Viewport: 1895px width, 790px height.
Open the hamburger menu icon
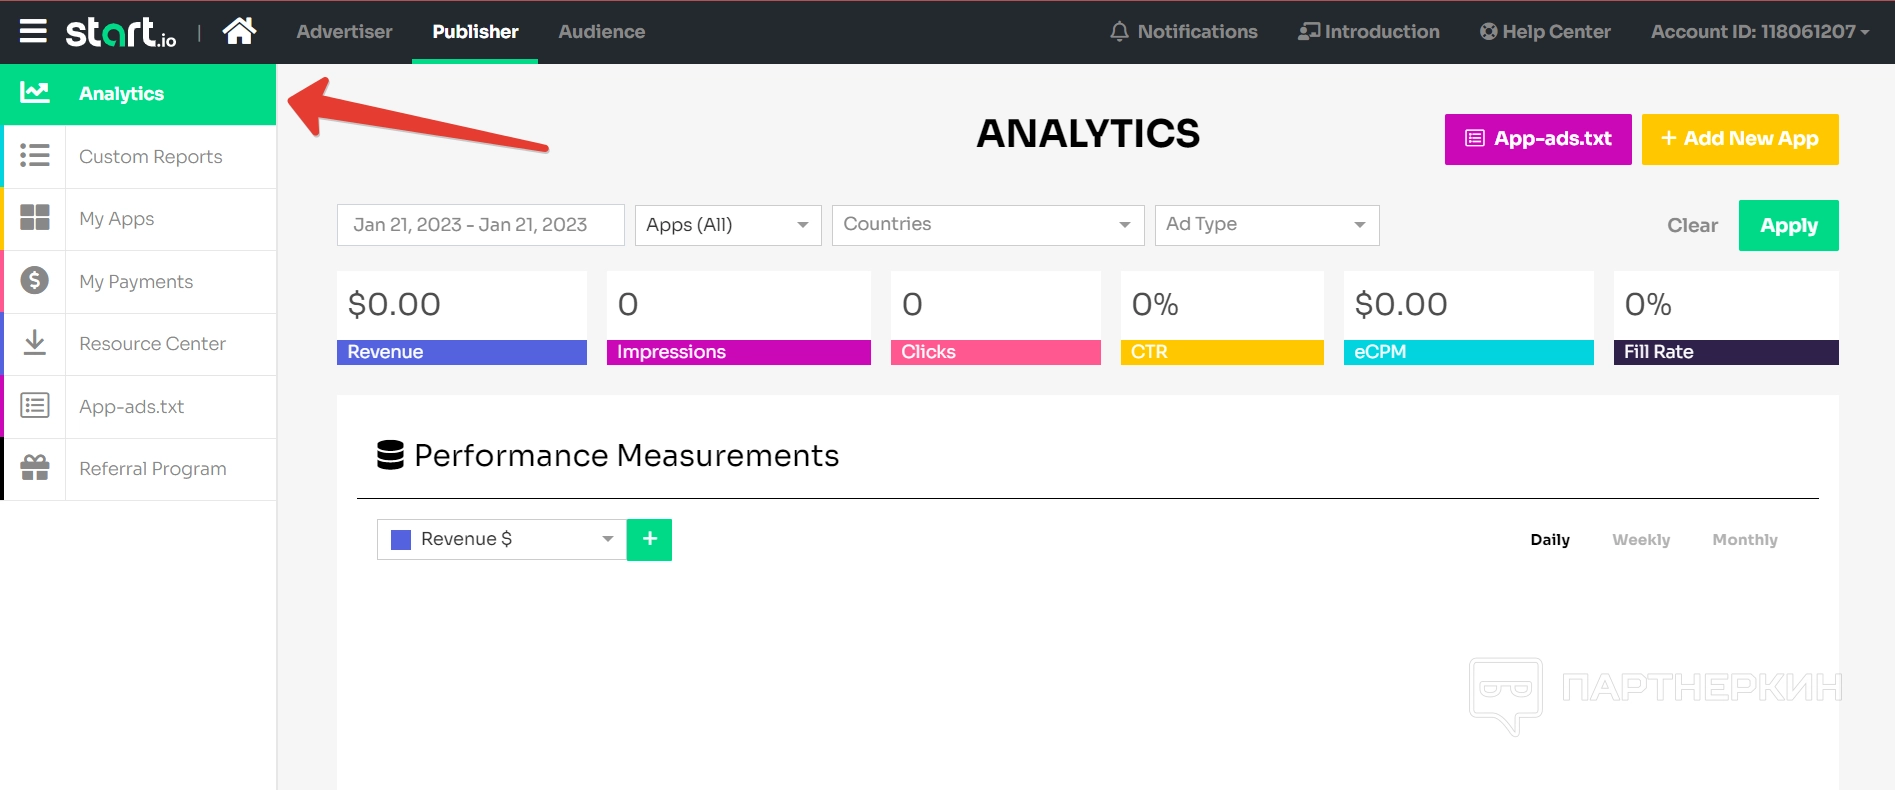pyautogui.click(x=33, y=32)
